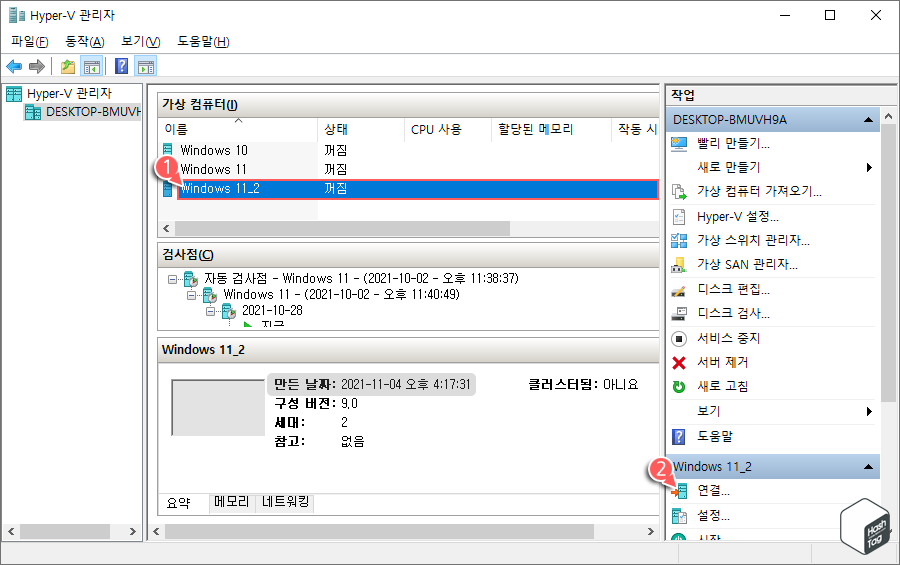Sort by the CPU 사용 column header
The width and height of the screenshot is (900, 565).
coord(448,130)
